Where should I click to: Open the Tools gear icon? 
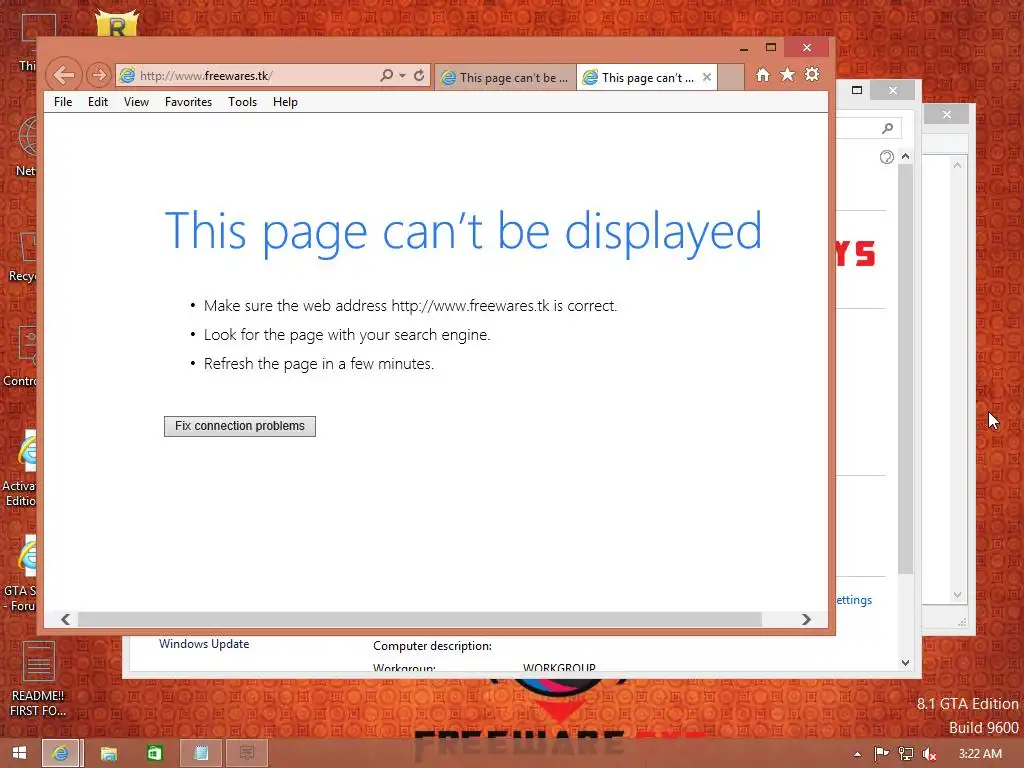click(812, 74)
